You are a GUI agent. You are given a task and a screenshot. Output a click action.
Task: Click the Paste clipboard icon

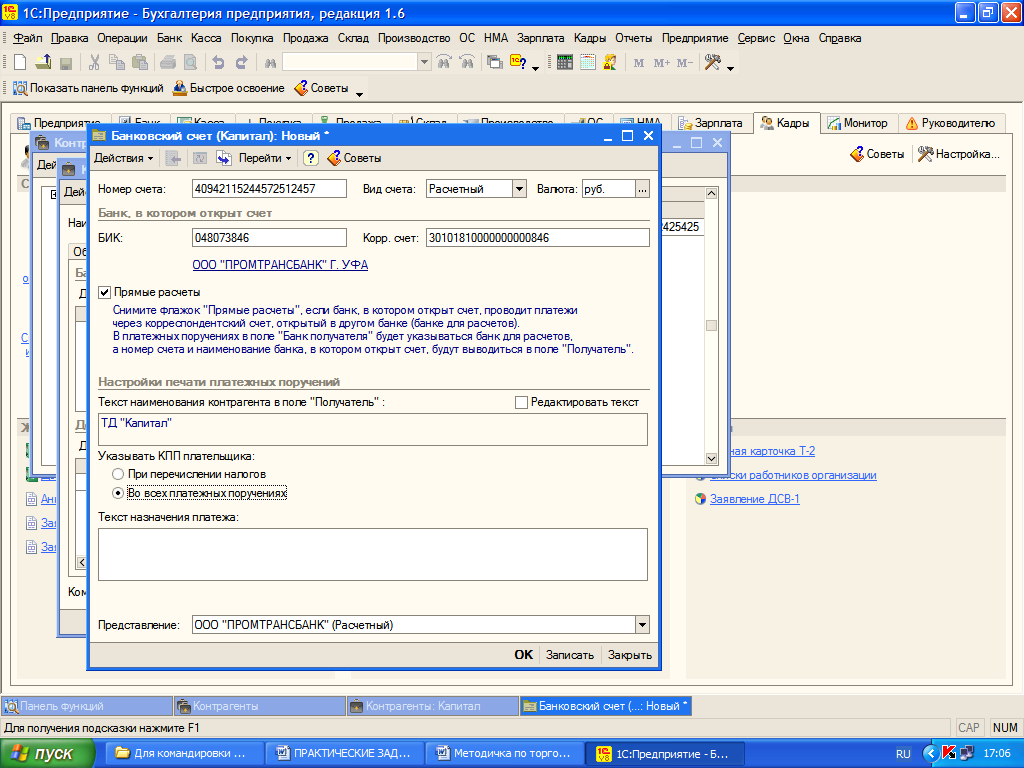pyautogui.click(x=140, y=63)
